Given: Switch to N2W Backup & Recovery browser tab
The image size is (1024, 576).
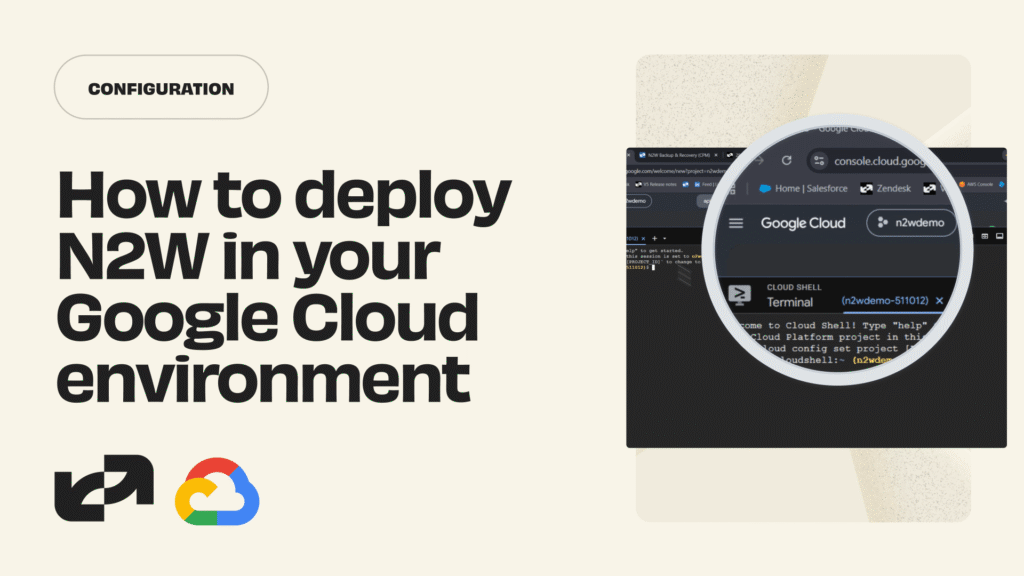Looking at the screenshot, I should (x=678, y=155).
